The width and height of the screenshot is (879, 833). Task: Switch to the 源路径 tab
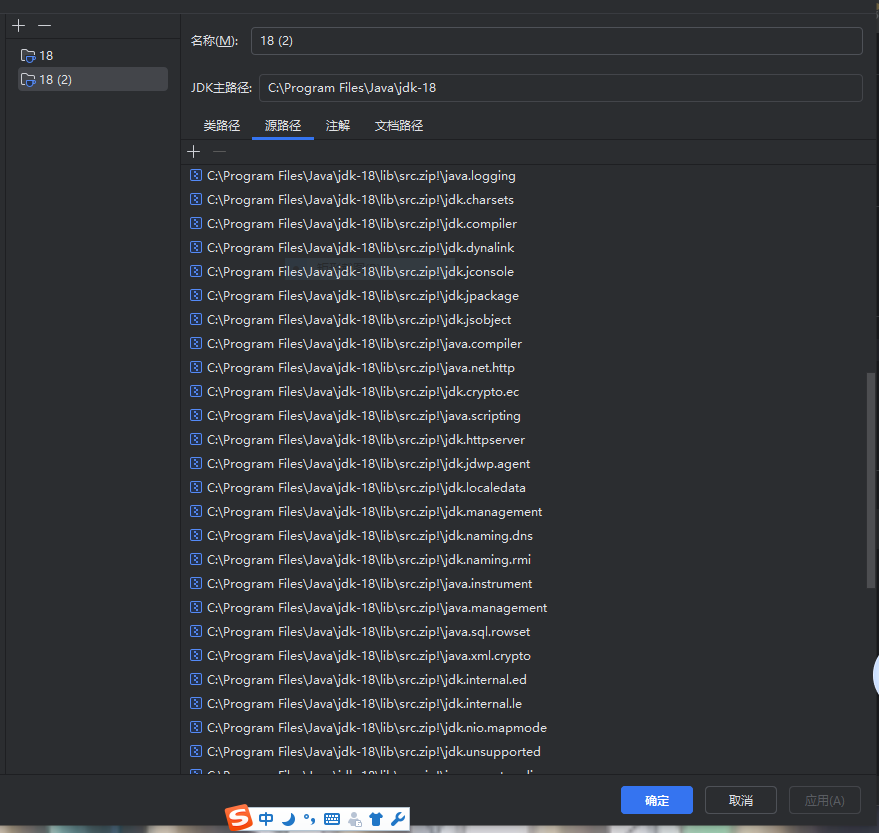(x=283, y=126)
